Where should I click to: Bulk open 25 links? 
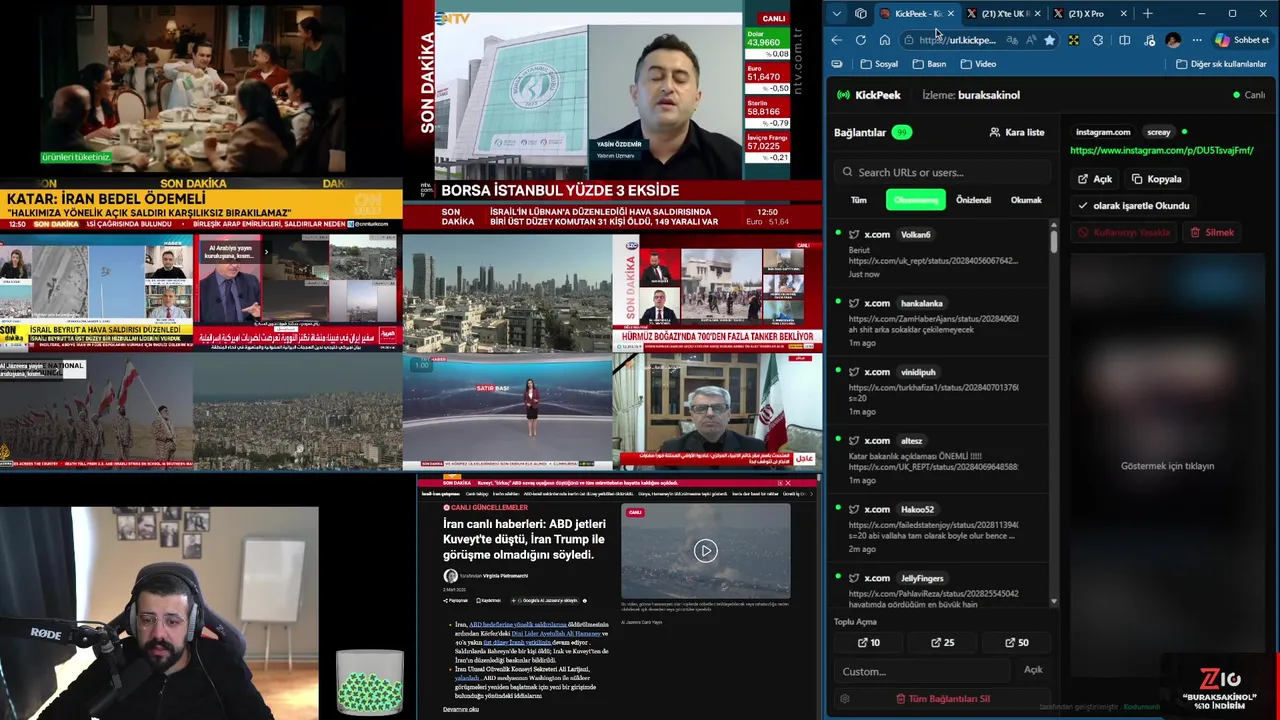943,642
